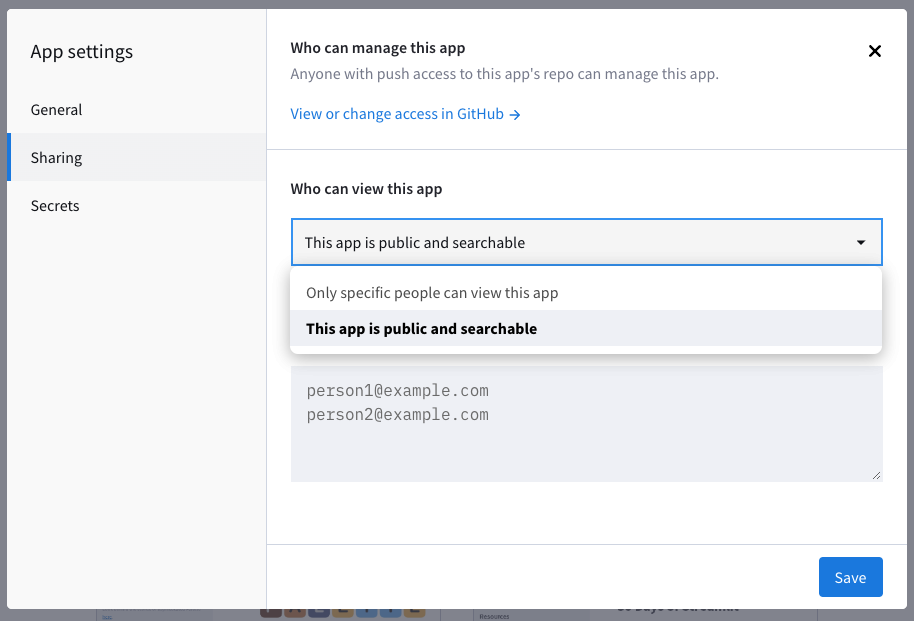Switch to the General settings section
This screenshot has height=621, width=914.
point(56,109)
